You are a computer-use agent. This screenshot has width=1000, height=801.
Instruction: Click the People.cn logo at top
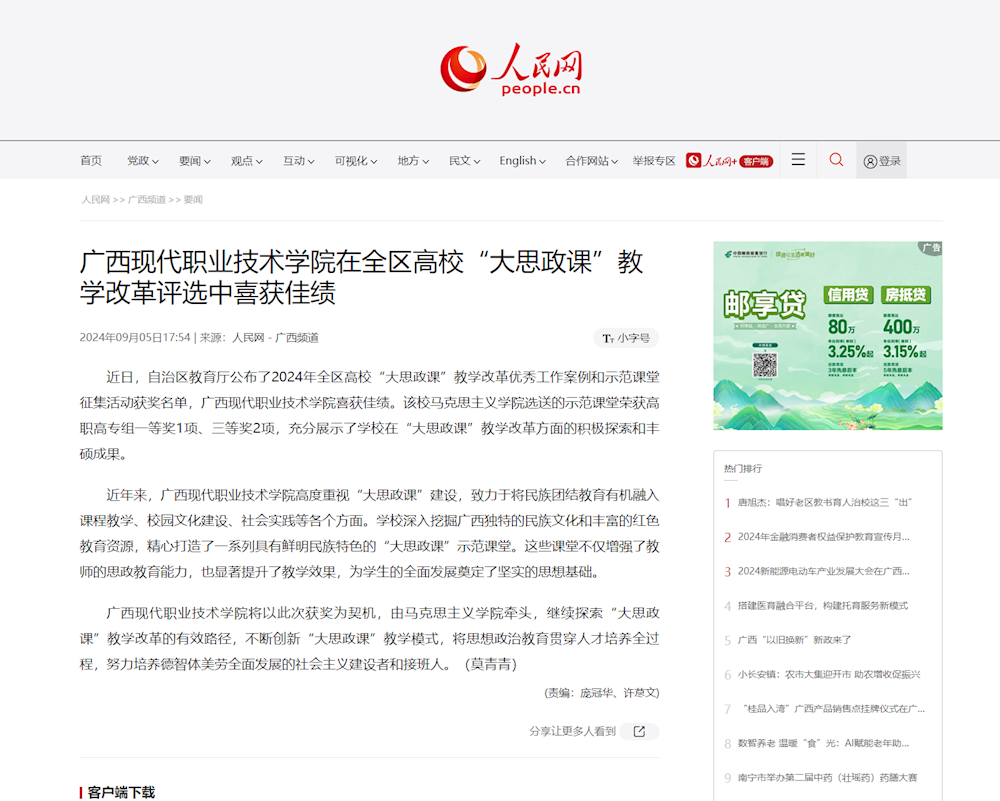pos(511,70)
